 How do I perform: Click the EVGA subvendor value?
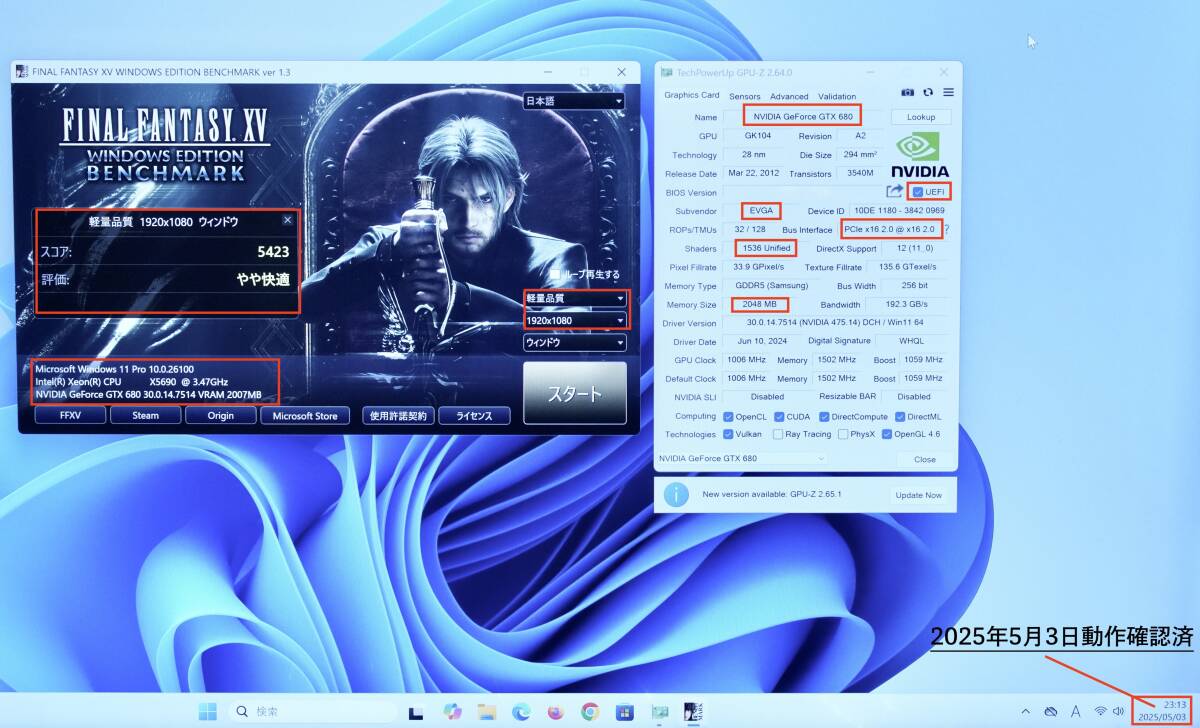point(761,211)
